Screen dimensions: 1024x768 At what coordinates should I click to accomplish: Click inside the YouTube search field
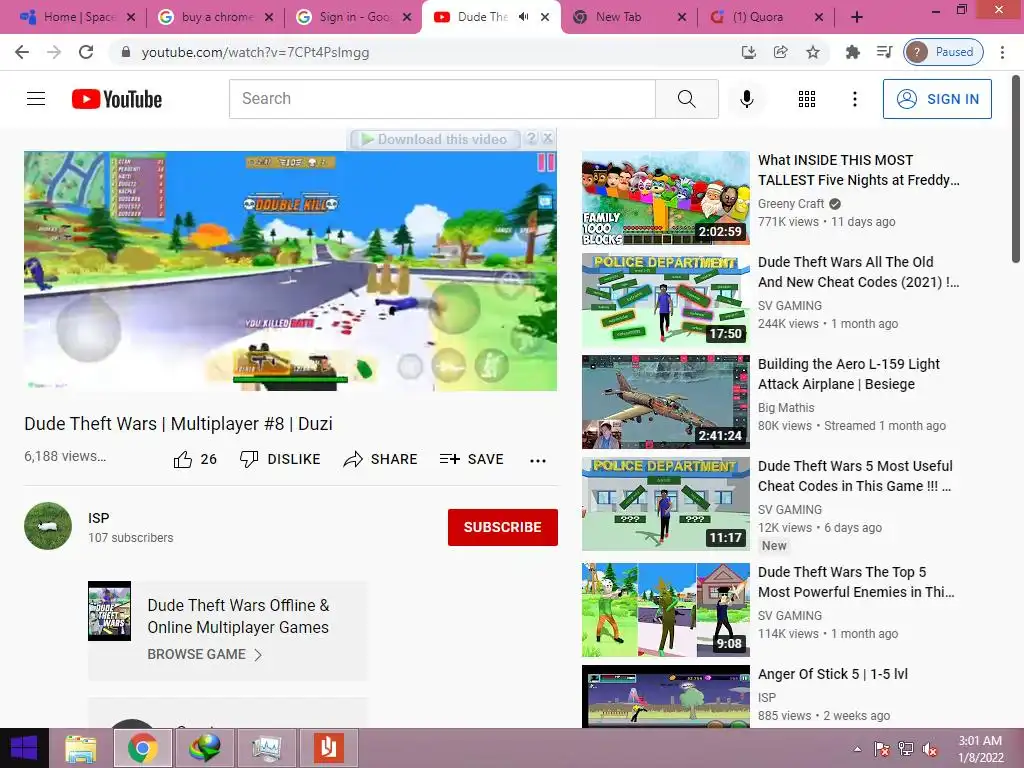pos(442,99)
